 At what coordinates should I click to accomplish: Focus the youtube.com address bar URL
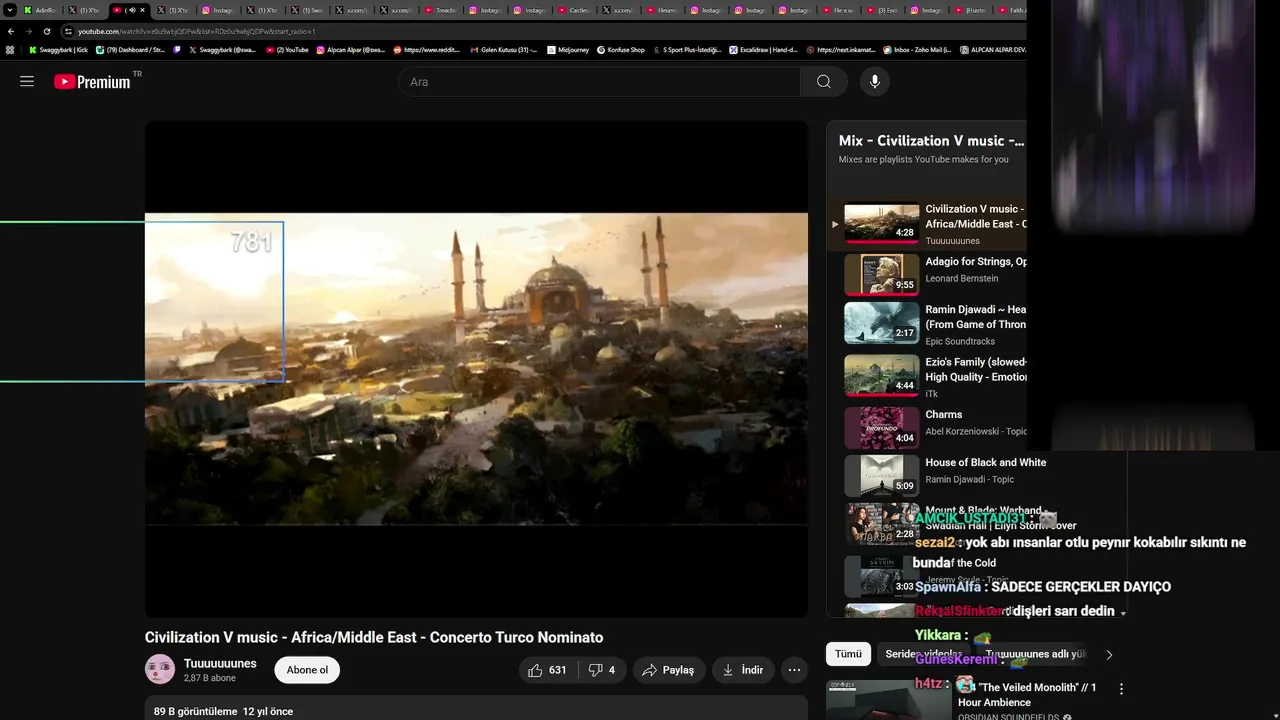click(x=196, y=31)
